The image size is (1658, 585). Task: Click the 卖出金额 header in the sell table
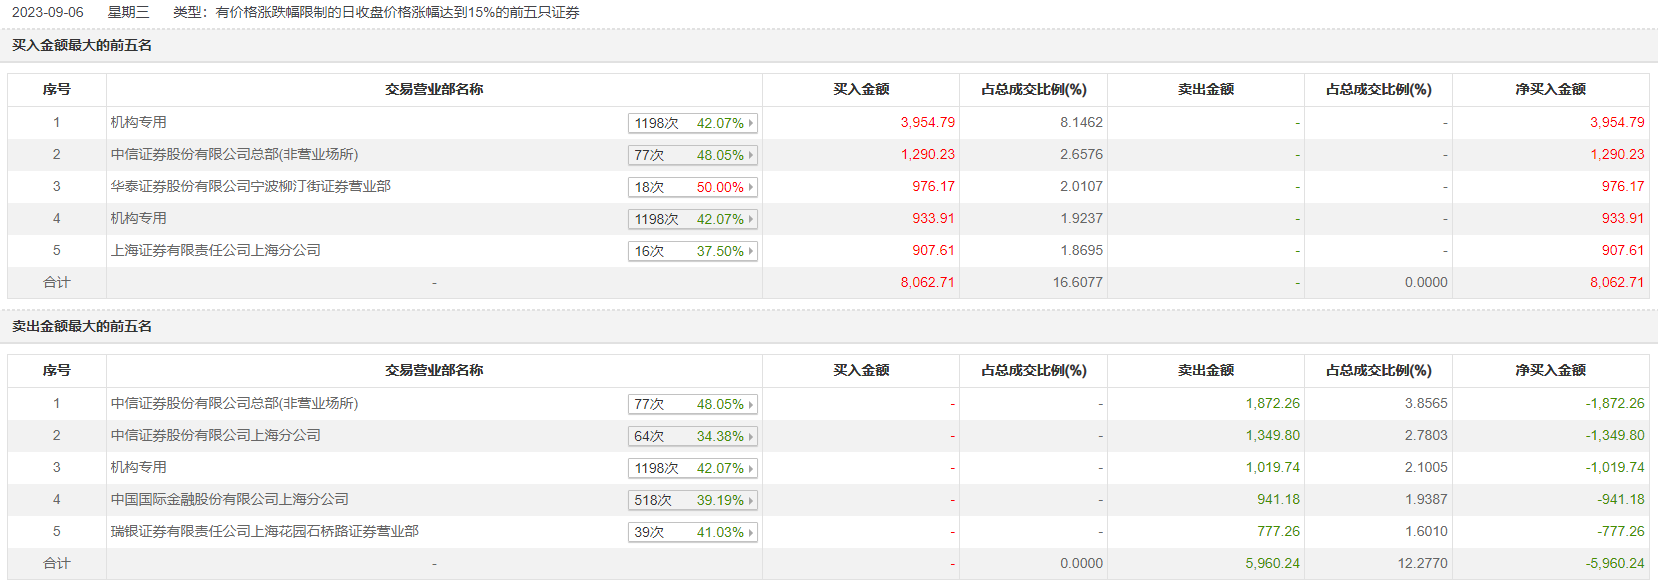(x=1205, y=371)
